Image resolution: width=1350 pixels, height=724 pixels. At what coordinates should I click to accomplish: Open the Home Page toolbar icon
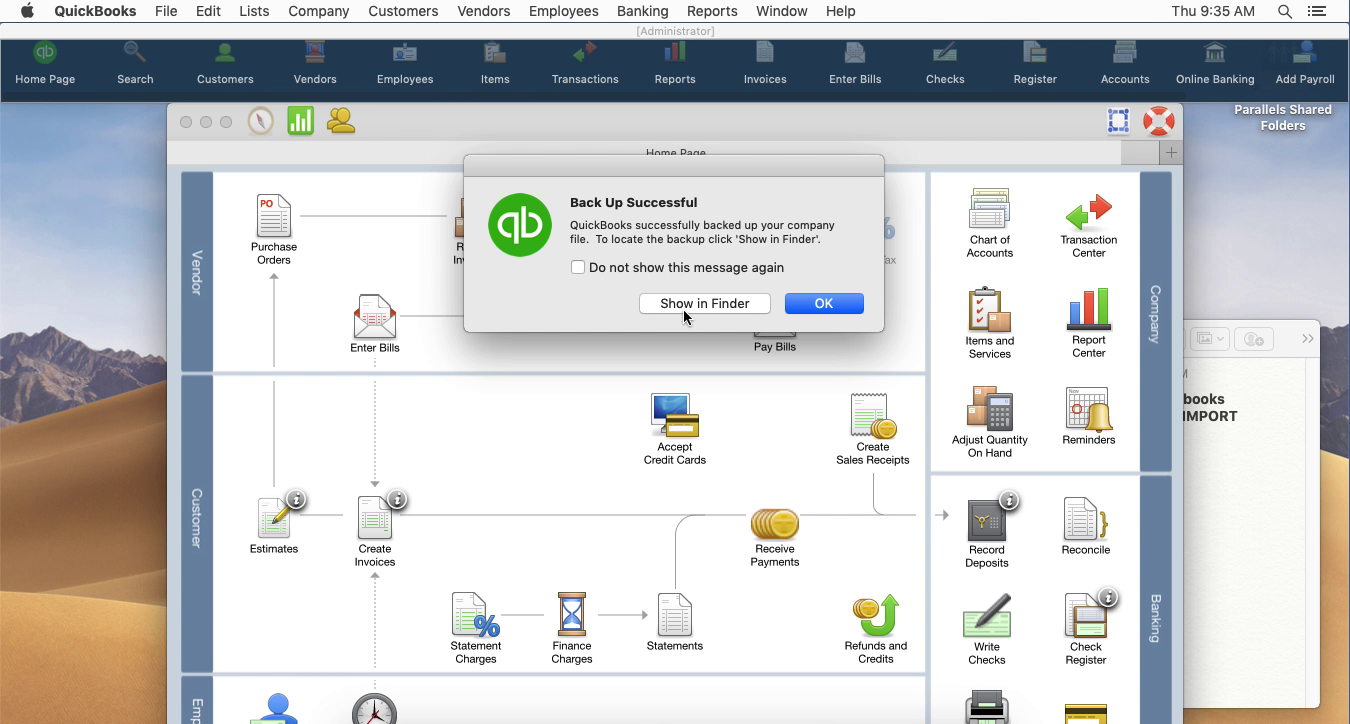click(45, 63)
